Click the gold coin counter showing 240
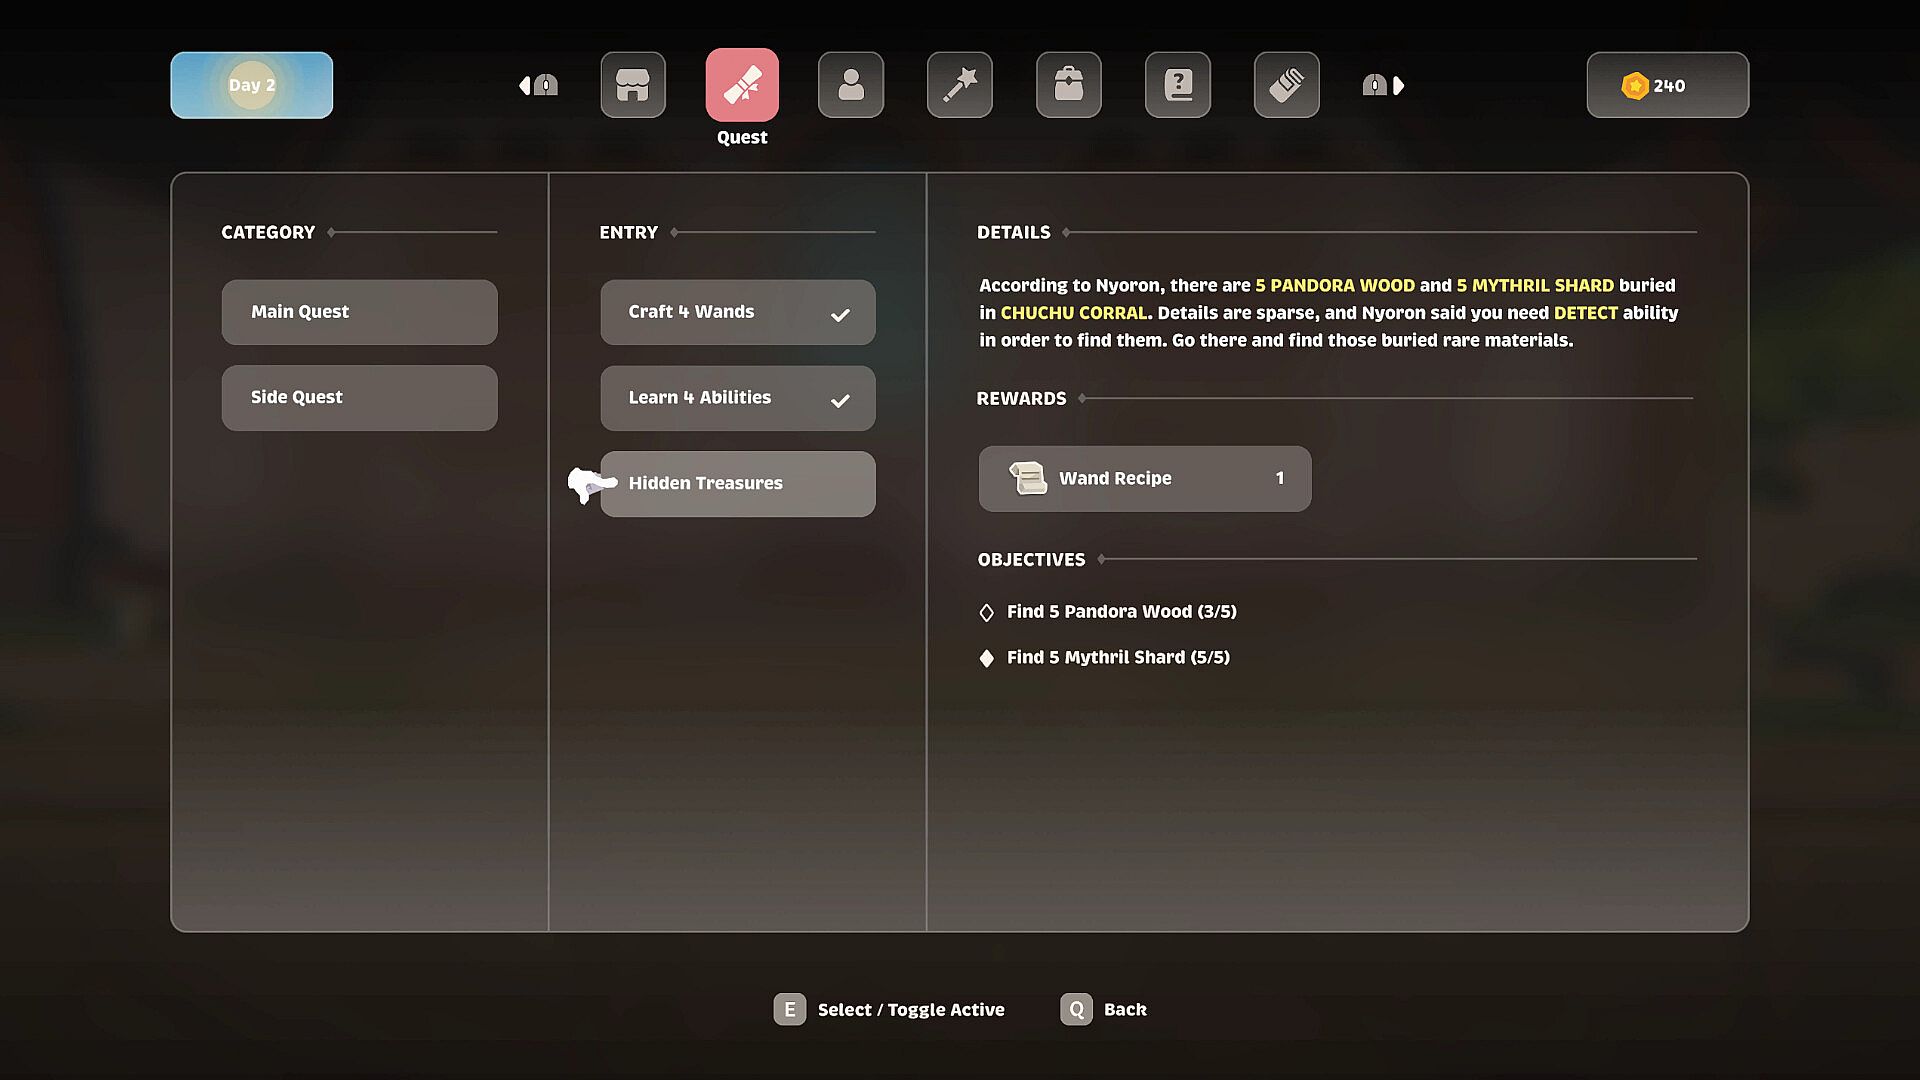The width and height of the screenshot is (1920, 1080). (x=1667, y=86)
